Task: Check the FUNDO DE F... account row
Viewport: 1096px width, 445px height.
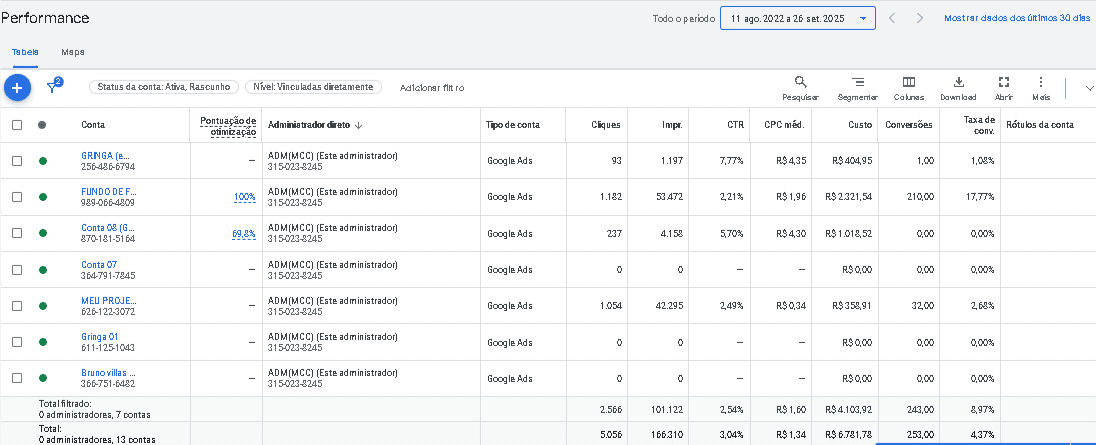Action: (x=17, y=197)
